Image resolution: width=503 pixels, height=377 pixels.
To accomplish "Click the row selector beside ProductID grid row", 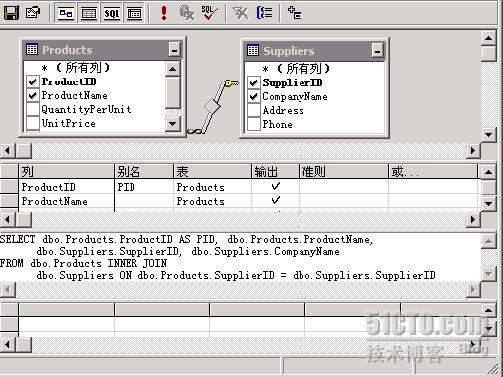I will pyautogui.click(x=9, y=187).
